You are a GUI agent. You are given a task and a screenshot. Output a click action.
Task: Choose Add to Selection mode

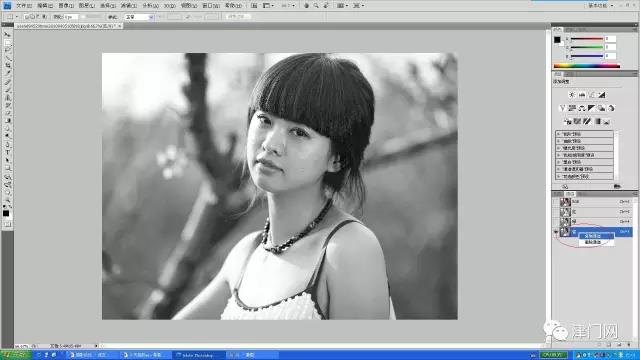(x=32, y=17)
